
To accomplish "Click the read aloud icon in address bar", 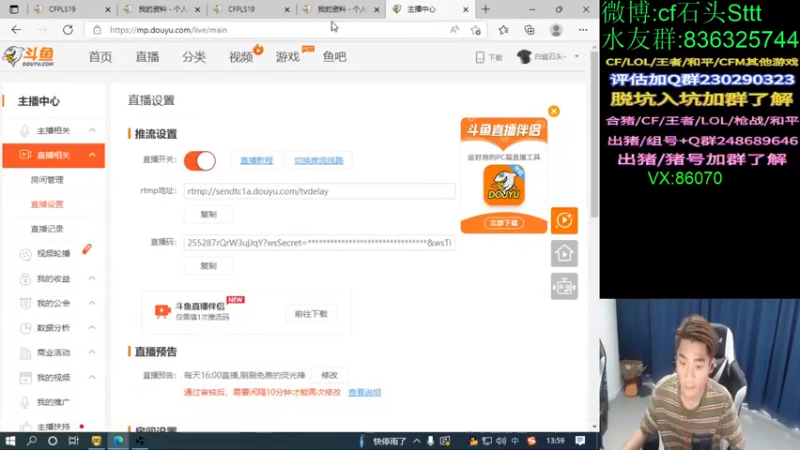I will (x=454, y=30).
